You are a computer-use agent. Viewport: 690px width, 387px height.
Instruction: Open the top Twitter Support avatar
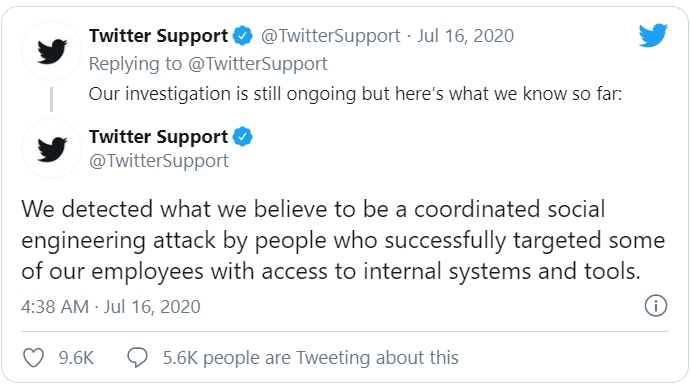pyautogui.click(x=51, y=50)
